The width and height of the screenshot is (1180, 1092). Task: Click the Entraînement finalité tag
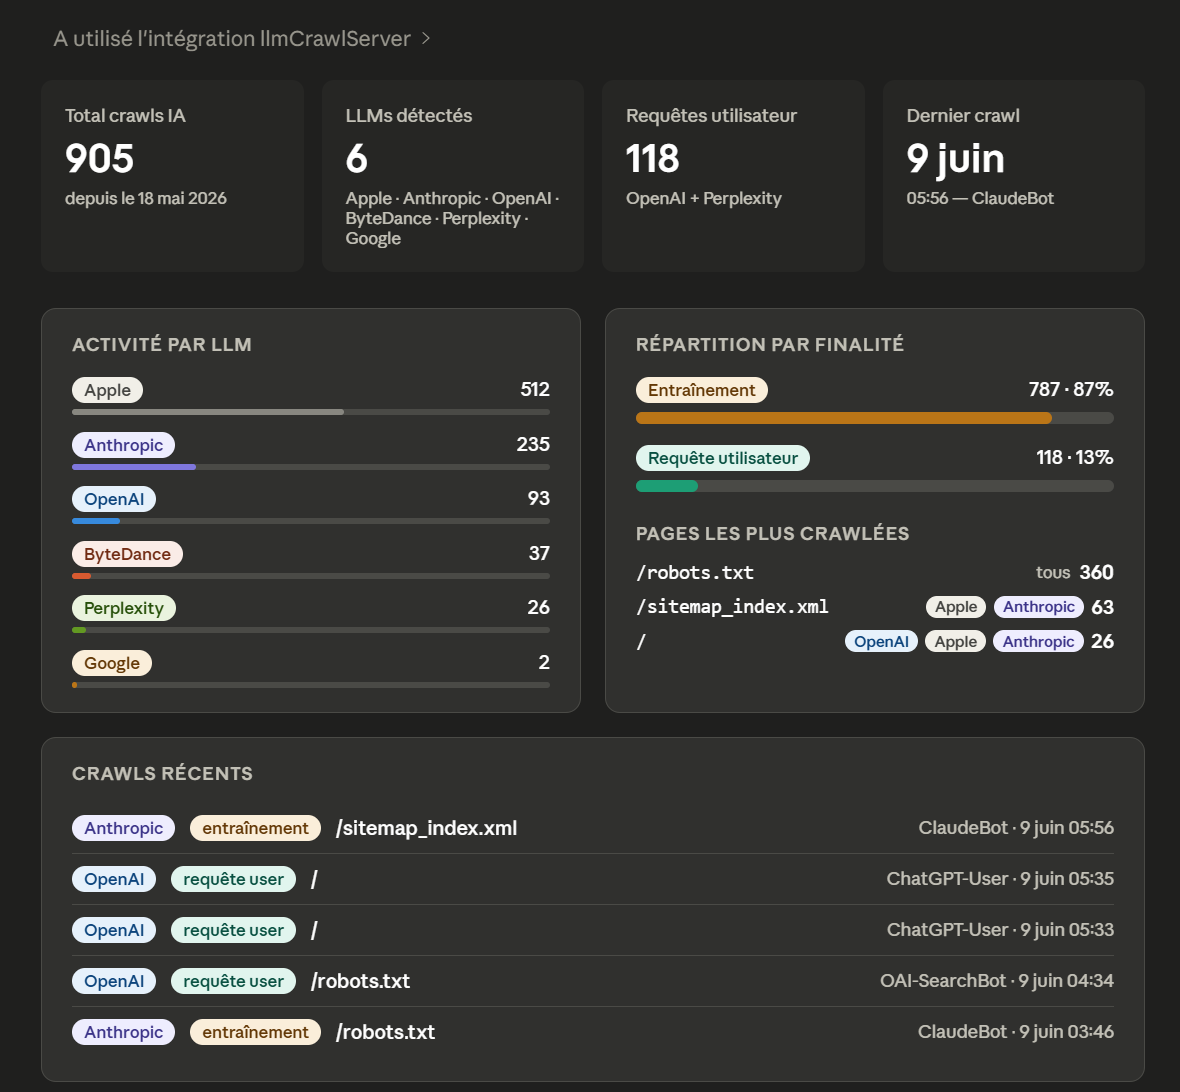click(x=701, y=390)
